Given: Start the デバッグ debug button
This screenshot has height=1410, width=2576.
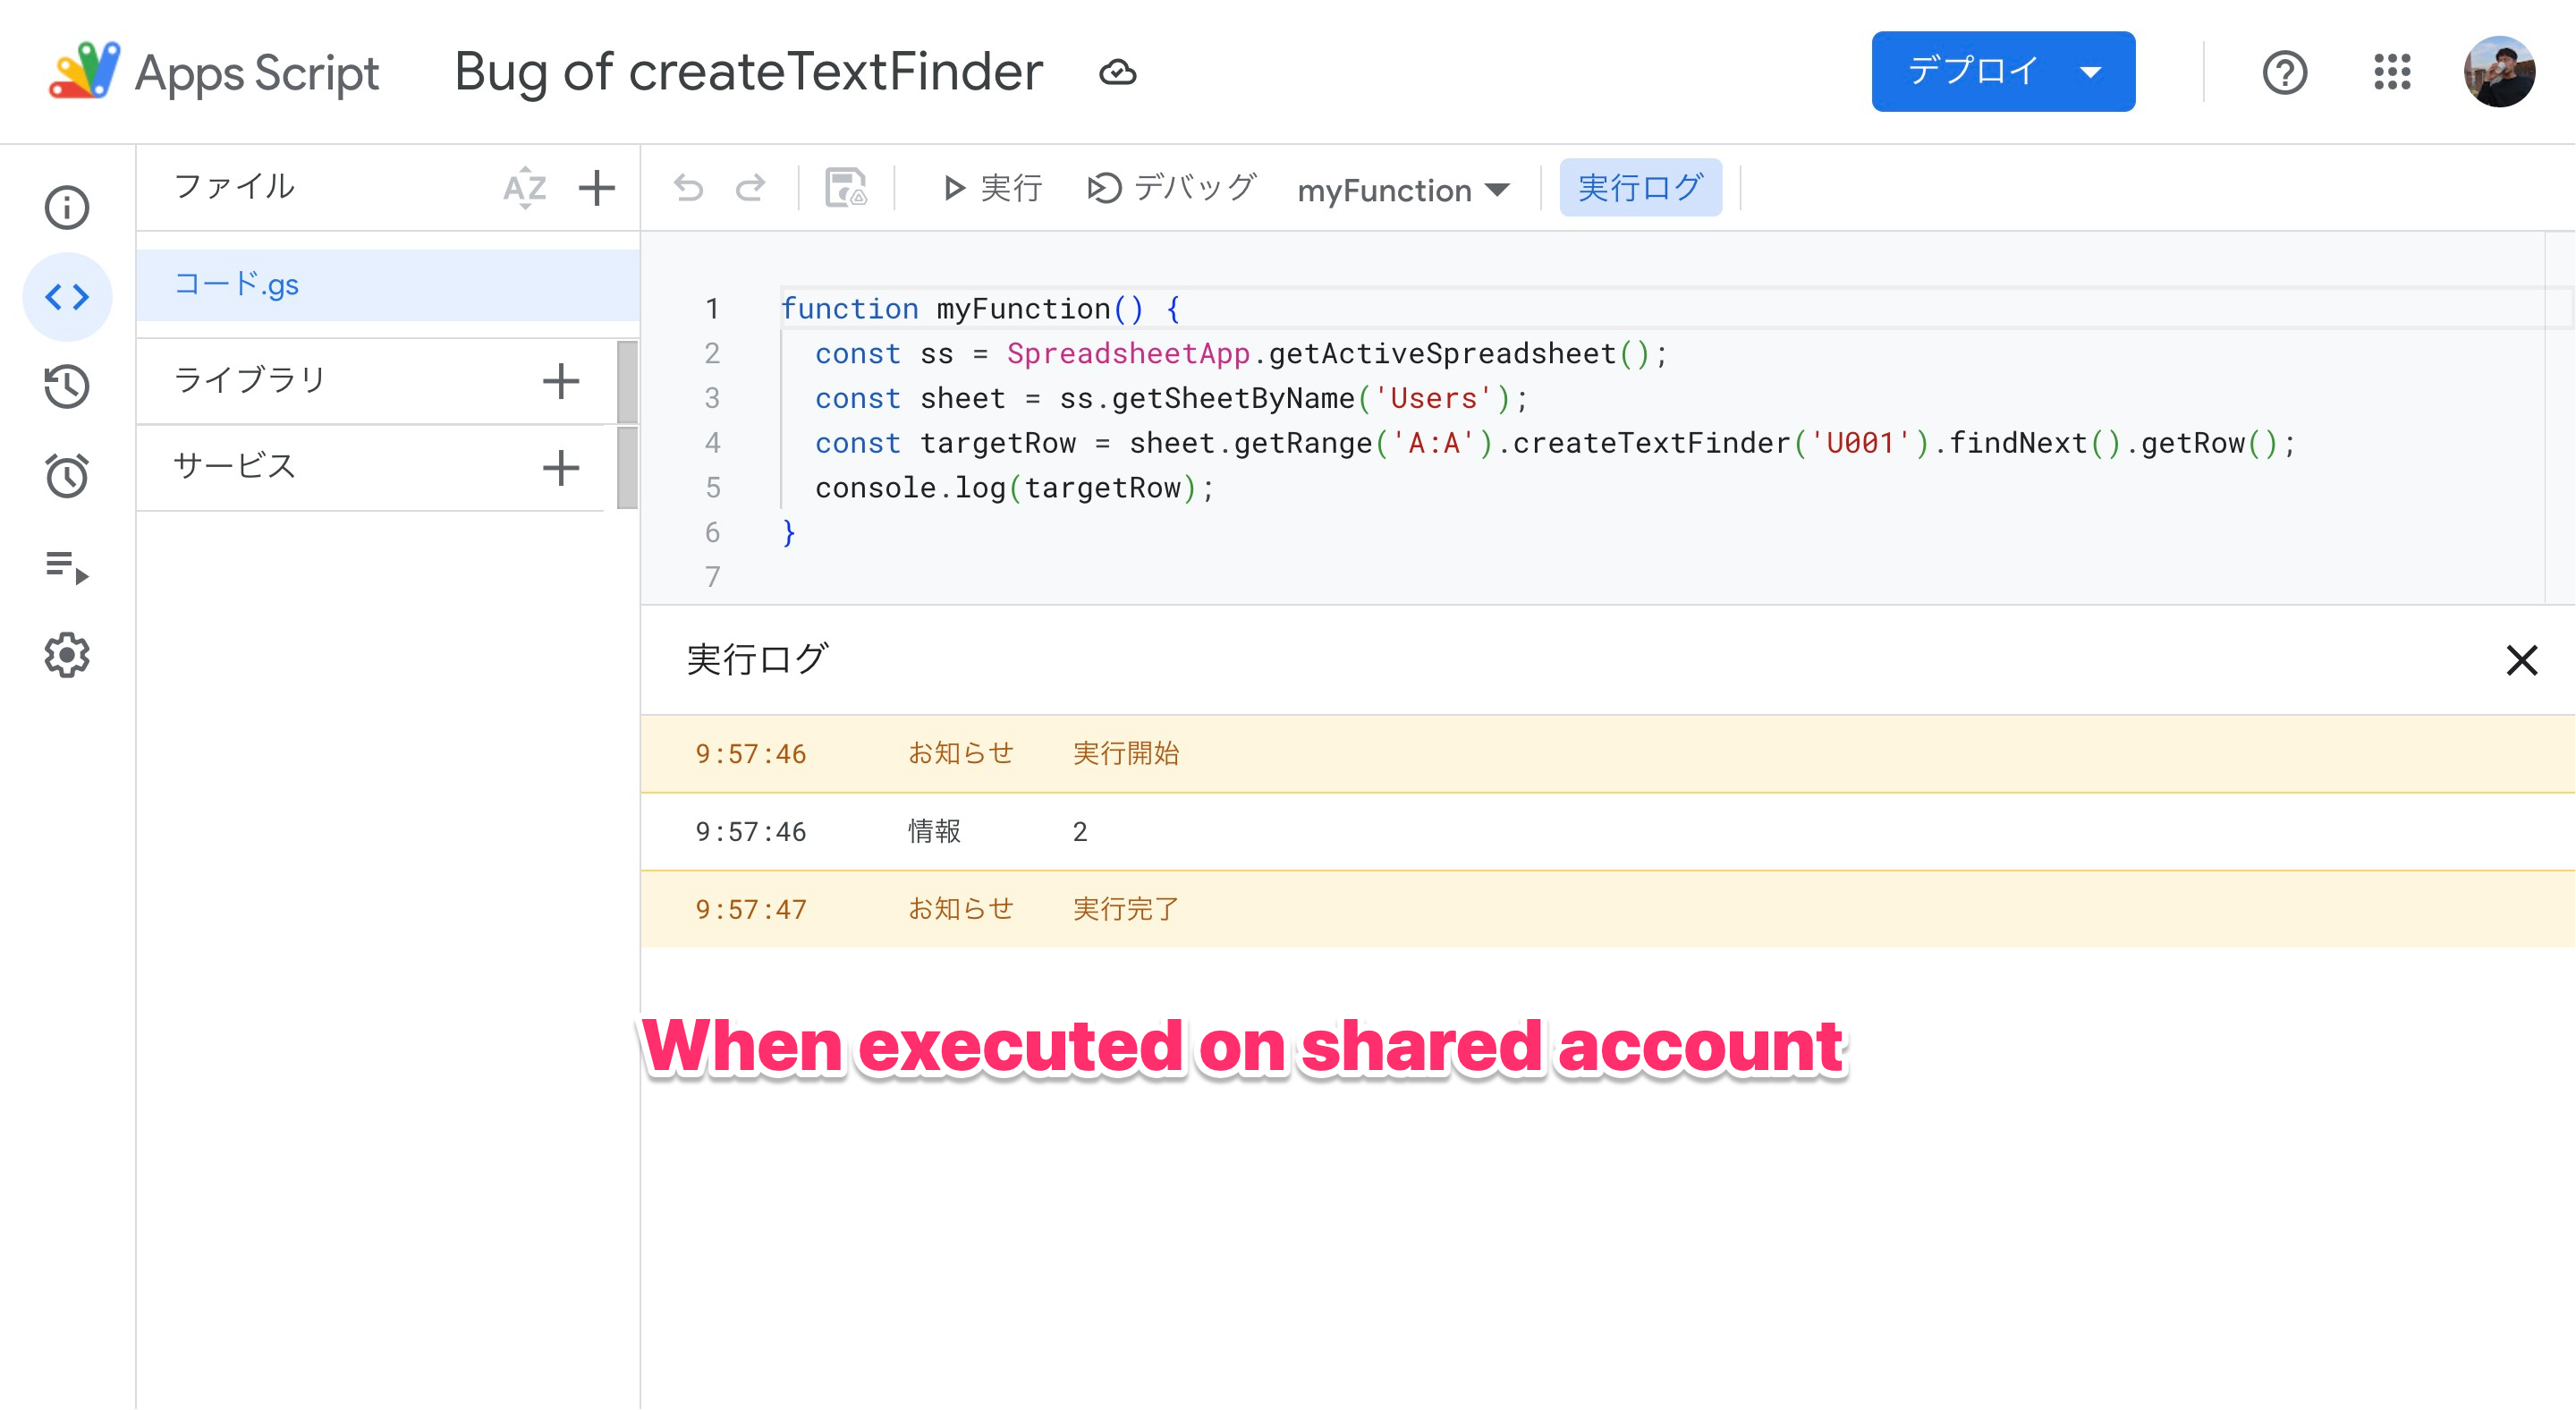Looking at the screenshot, I should (x=1172, y=188).
